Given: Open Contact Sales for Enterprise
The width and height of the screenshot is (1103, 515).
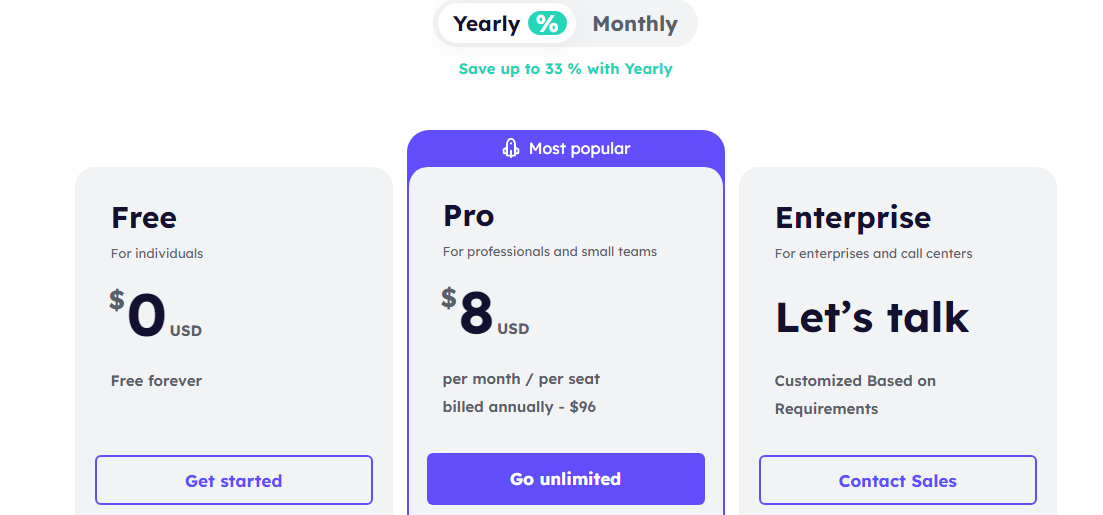Looking at the screenshot, I should click(897, 481).
